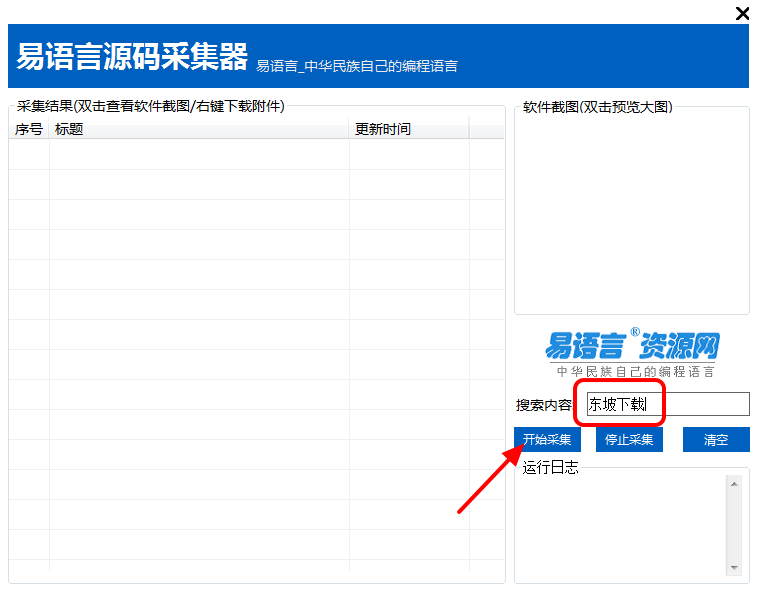Viewport: 758px width, 593px height.
Task: Focus the 搜索内容 input field
Action: [x=668, y=404]
